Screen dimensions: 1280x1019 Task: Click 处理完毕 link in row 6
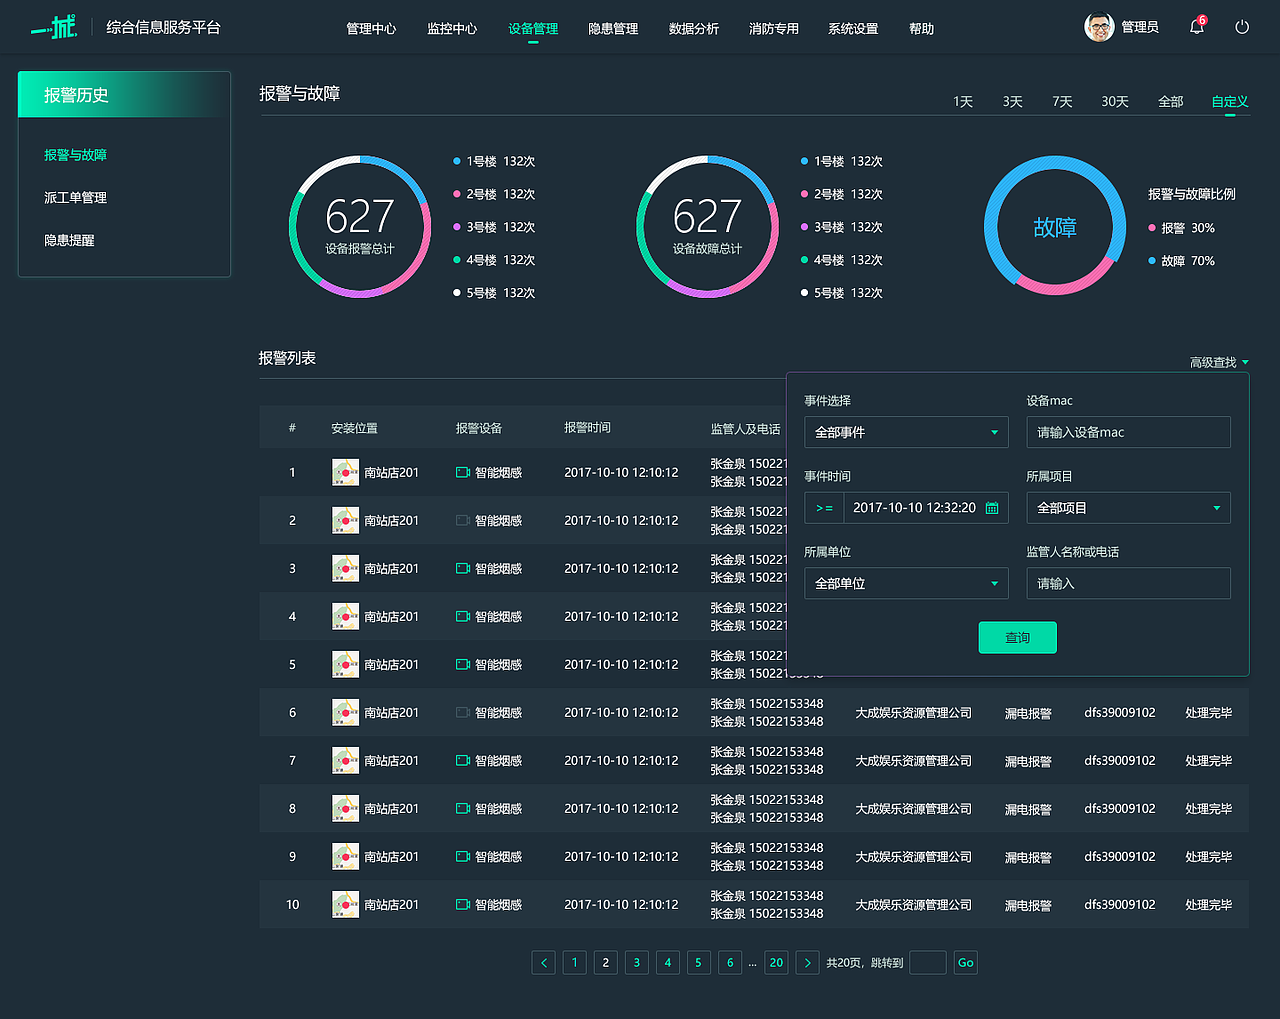(1209, 712)
